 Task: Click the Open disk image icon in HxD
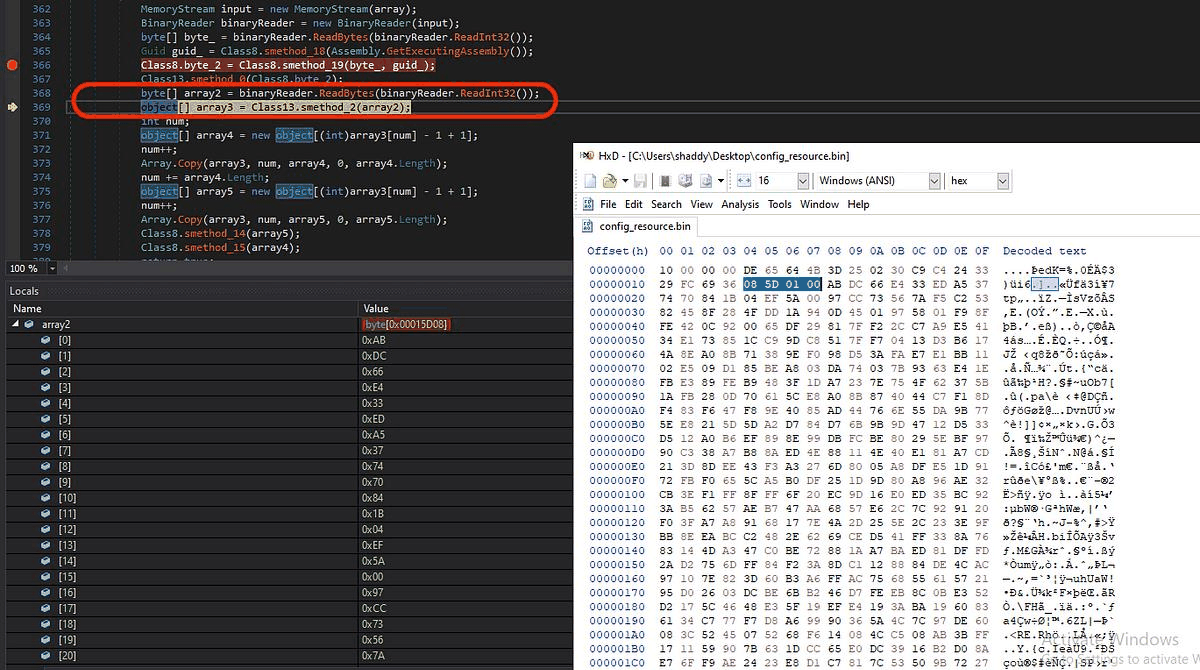(706, 181)
